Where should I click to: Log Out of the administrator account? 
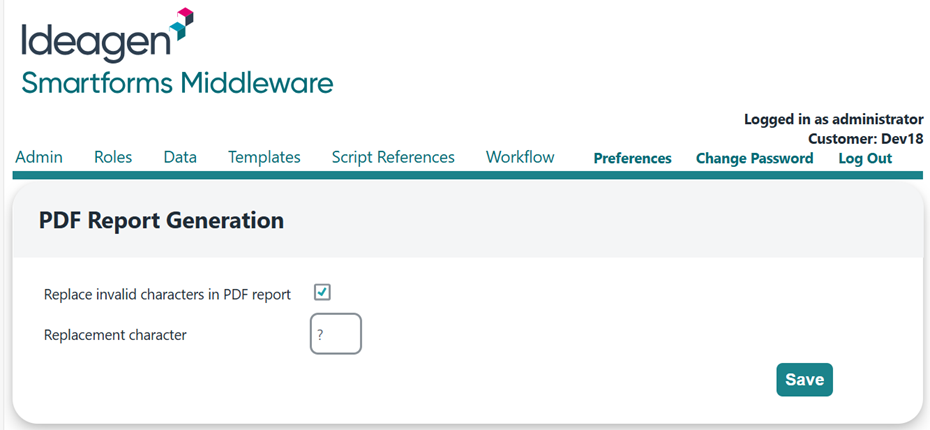coord(865,158)
